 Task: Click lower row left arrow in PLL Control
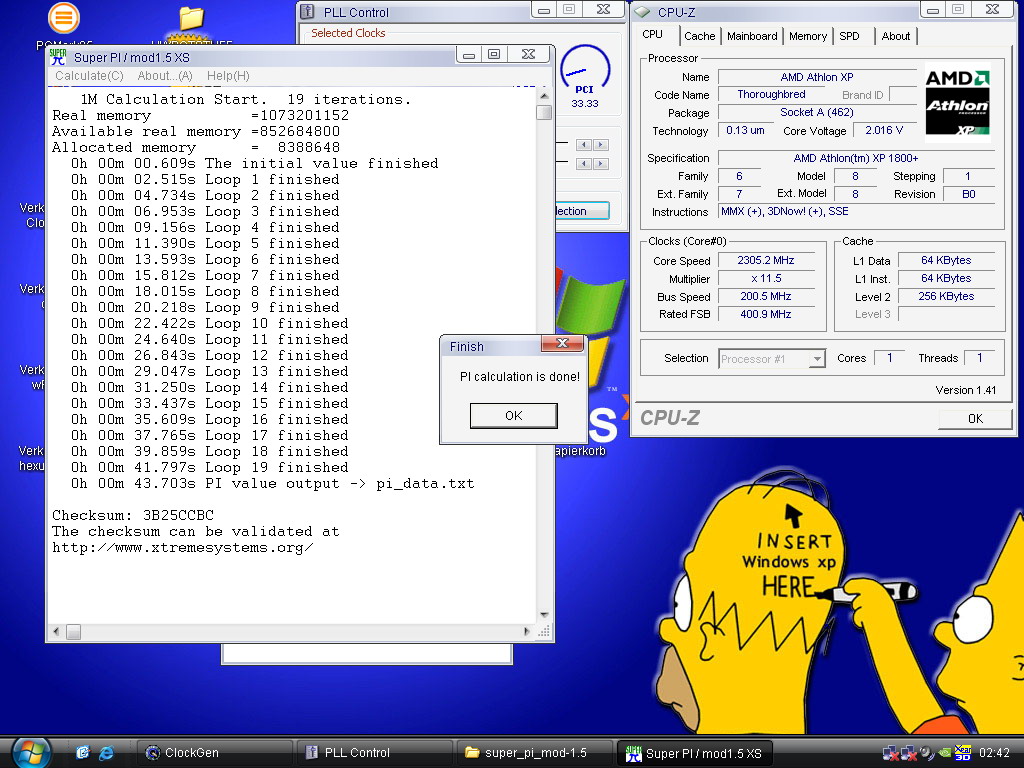[584, 164]
